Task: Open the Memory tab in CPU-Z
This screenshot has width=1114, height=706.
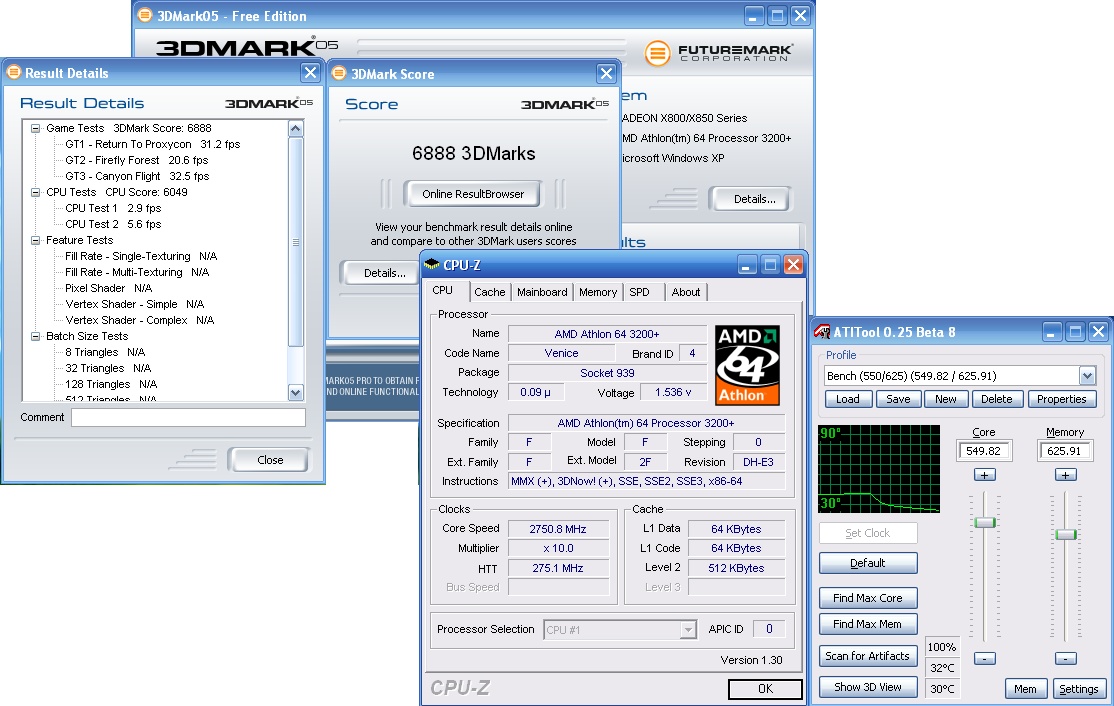Action: [x=597, y=292]
